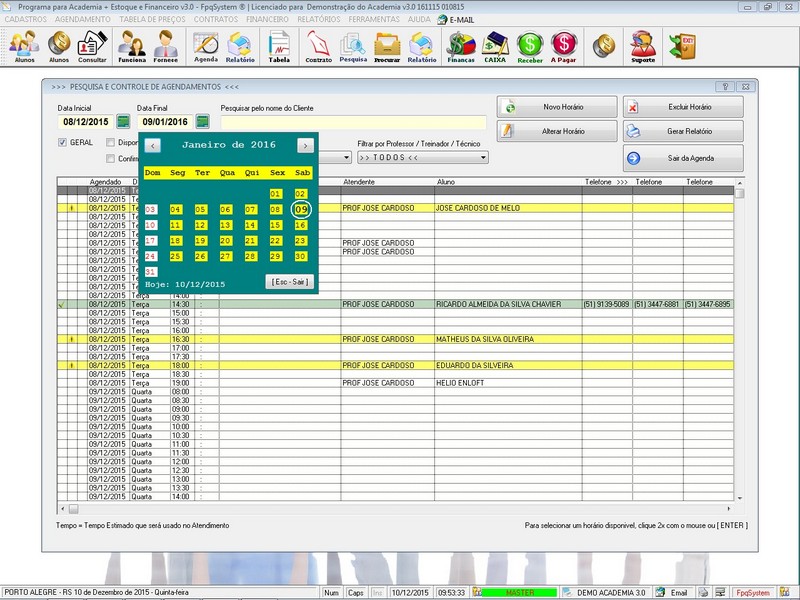This screenshot has width=800, height=600.
Task: Click the red A Pagar dollar icon
Action: pos(563,46)
